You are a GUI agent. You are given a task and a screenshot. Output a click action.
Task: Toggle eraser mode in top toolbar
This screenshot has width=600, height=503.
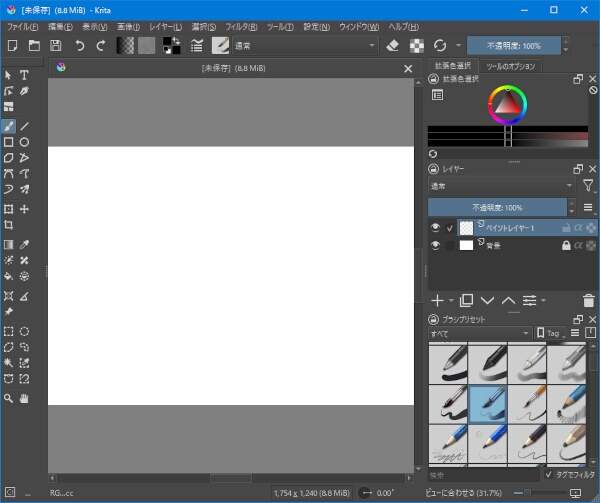point(393,46)
